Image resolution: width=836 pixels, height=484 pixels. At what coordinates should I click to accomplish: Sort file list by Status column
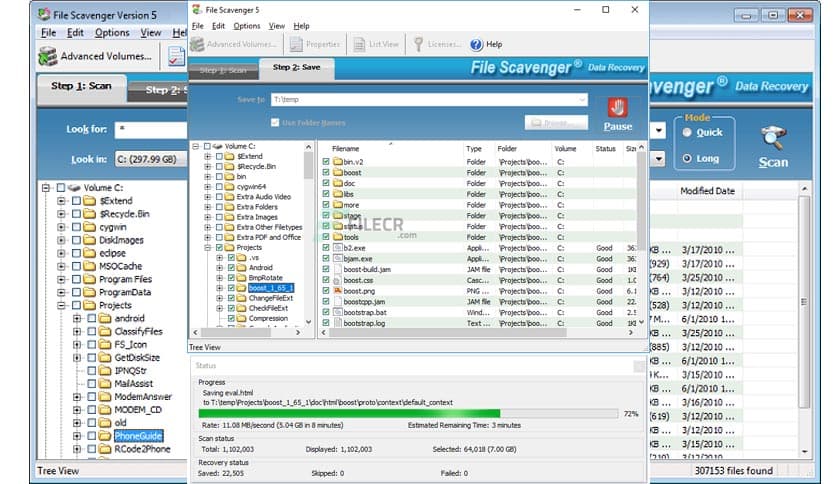(x=605, y=149)
